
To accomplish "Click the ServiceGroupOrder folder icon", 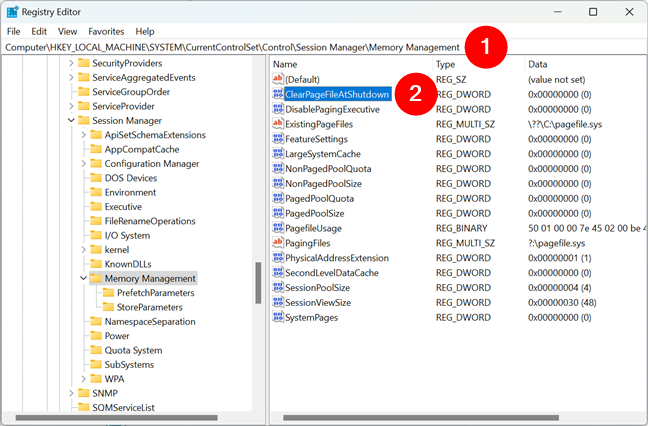I will click(84, 91).
